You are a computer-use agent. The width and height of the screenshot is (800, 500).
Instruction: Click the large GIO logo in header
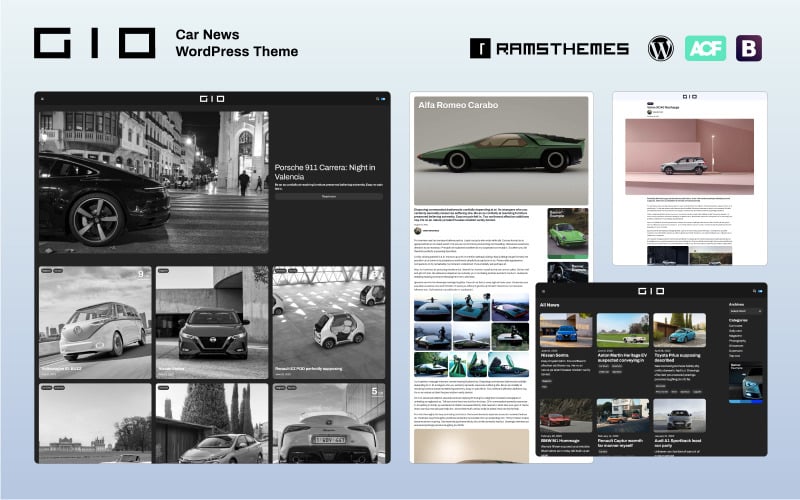click(x=95, y=42)
